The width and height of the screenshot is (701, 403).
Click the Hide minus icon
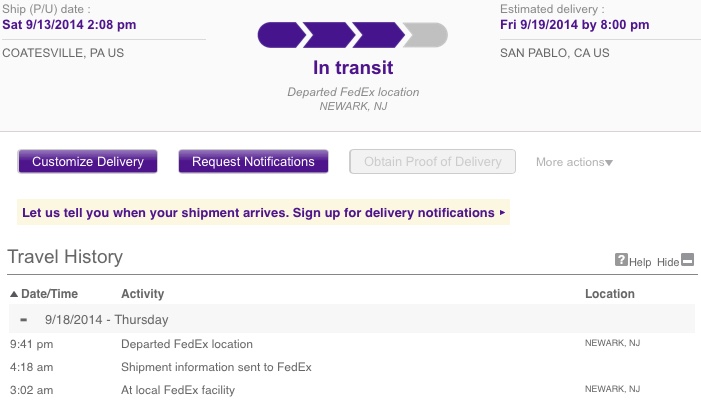click(x=688, y=259)
